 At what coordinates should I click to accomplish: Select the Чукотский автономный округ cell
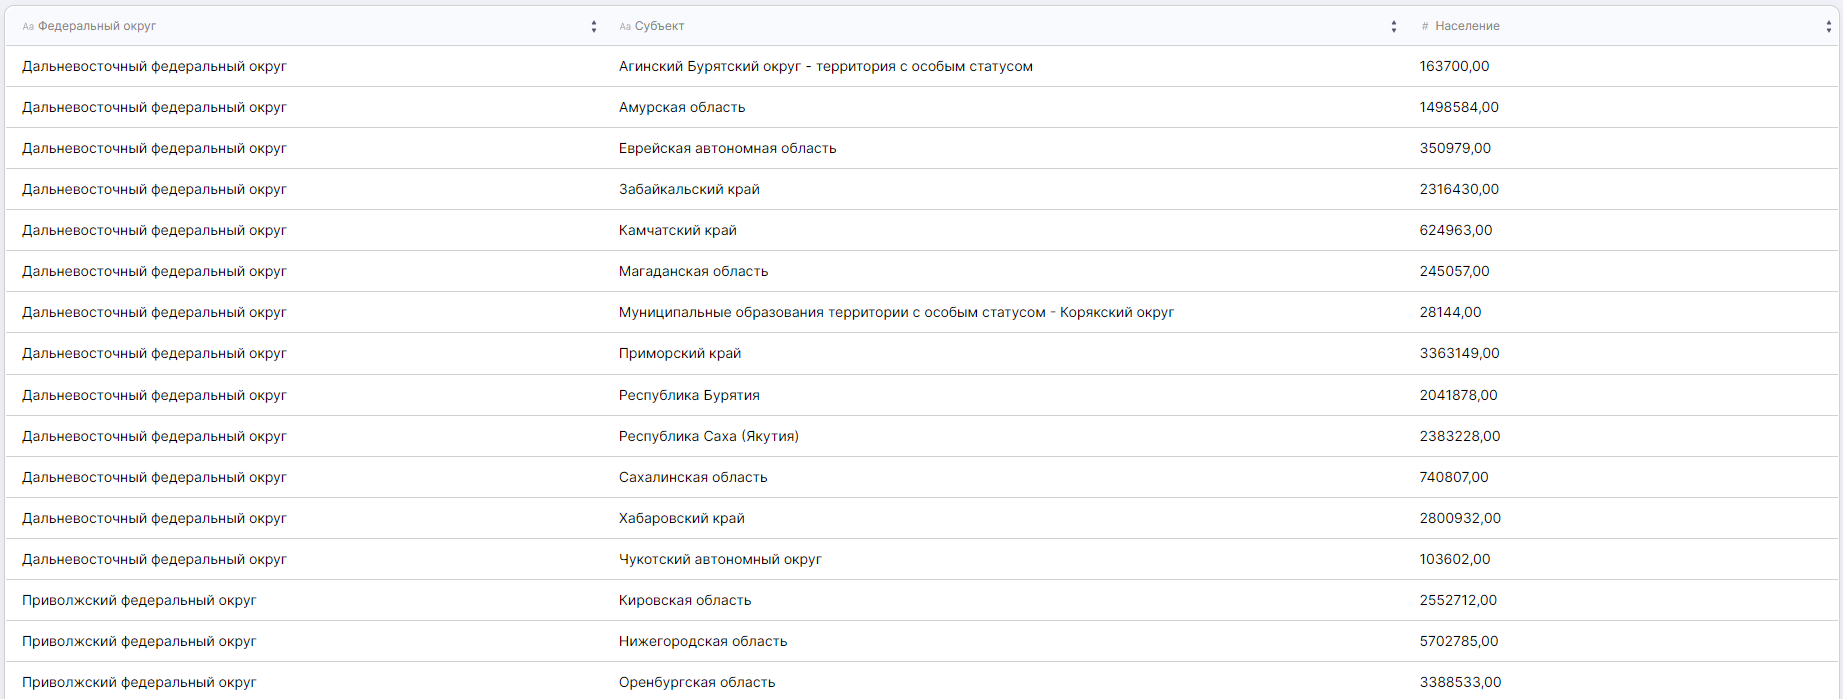pos(720,559)
